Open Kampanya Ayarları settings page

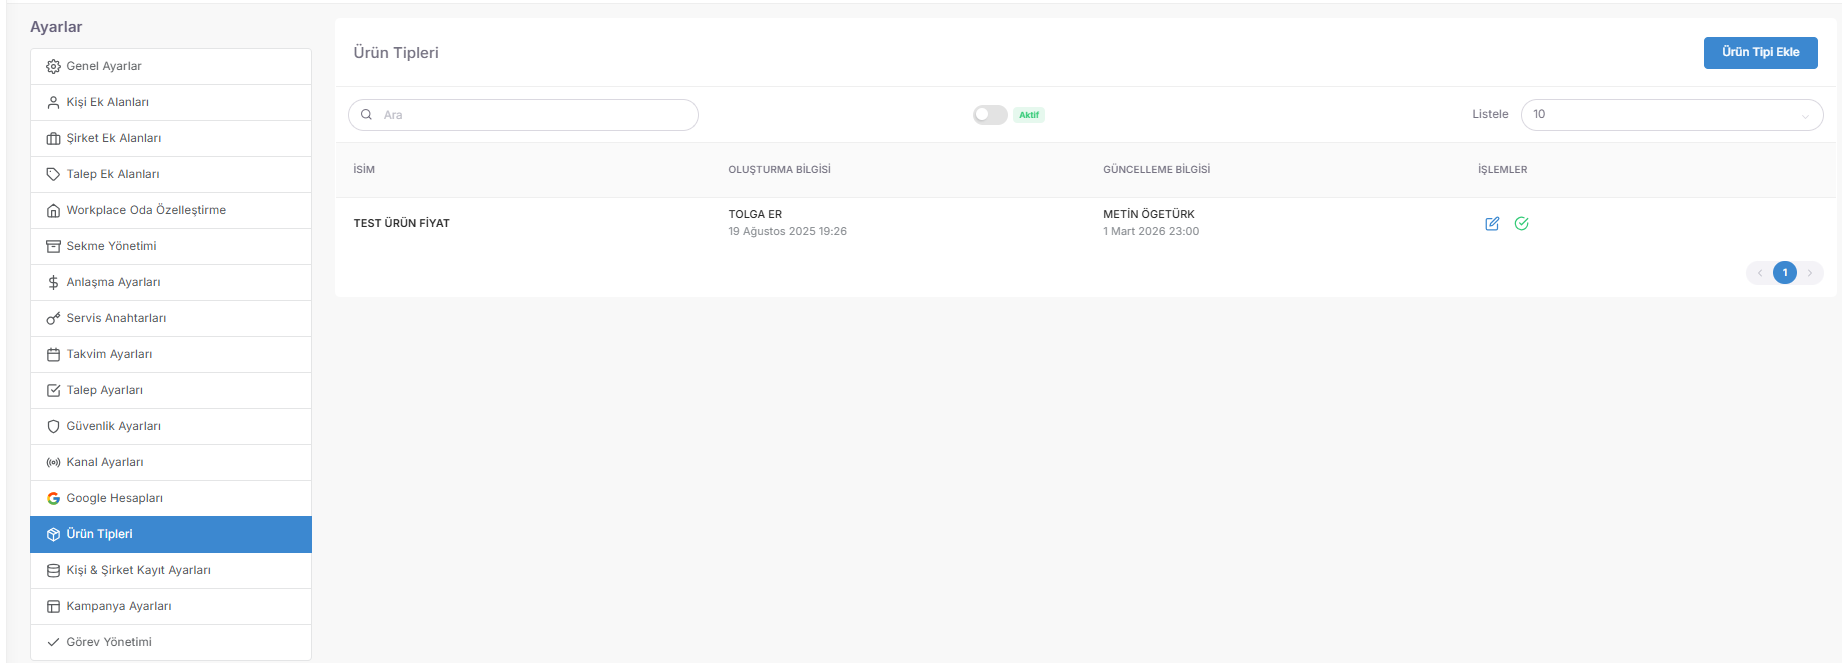tap(171, 606)
